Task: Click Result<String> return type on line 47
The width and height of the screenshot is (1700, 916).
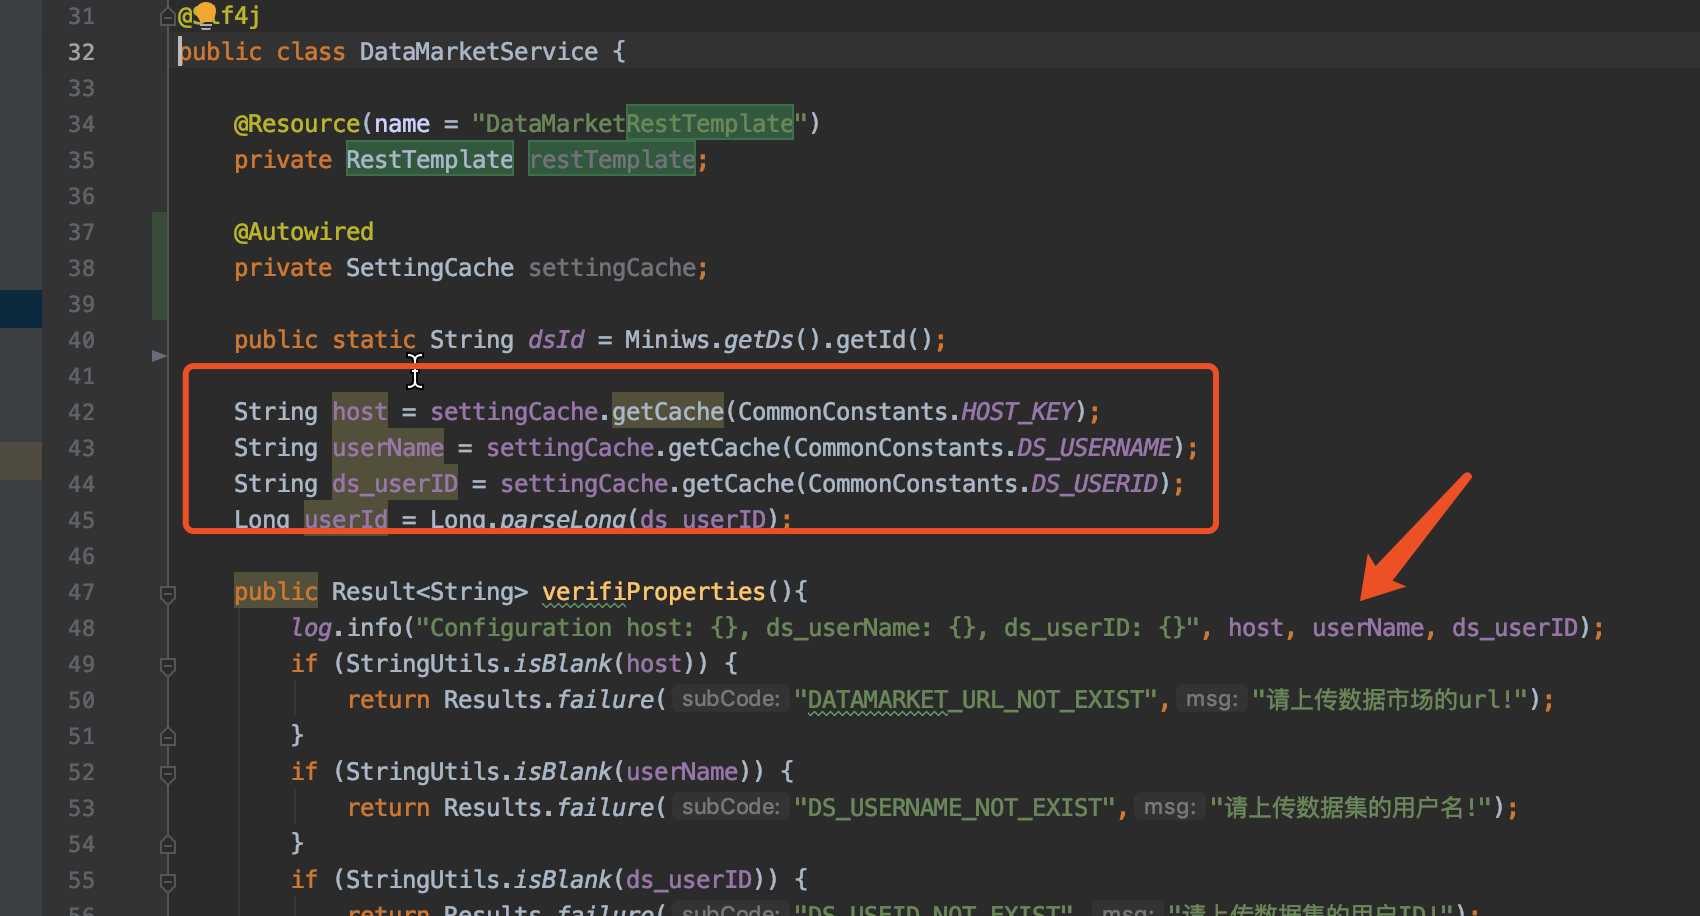Action: tap(430, 592)
